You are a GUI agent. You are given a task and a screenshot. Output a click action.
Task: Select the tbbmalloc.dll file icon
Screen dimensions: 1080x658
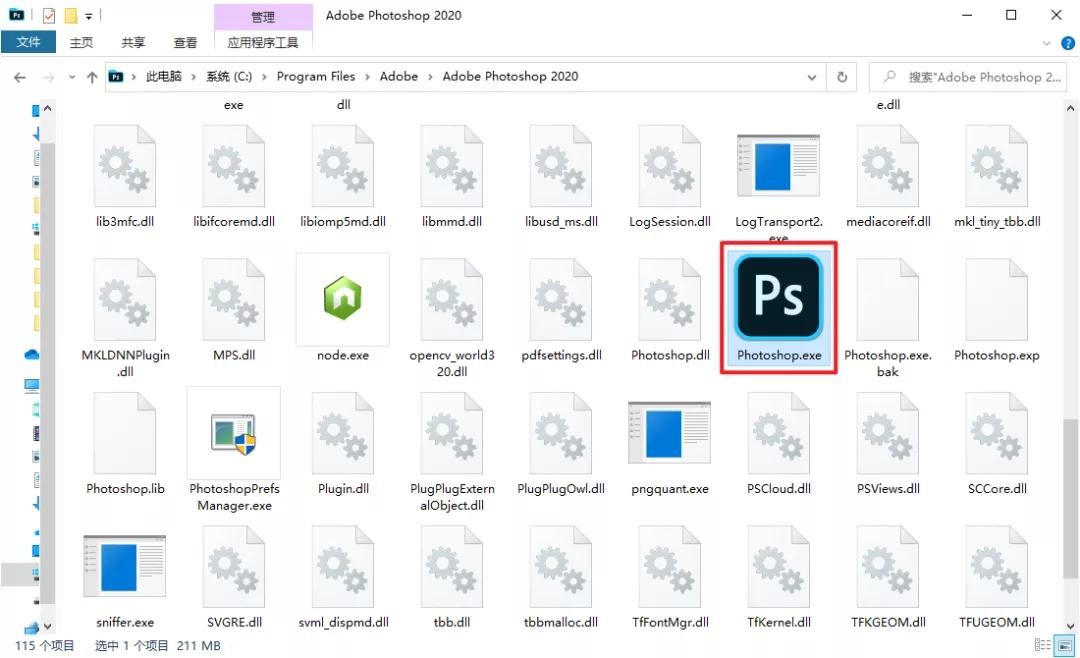(x=561, y=566)
